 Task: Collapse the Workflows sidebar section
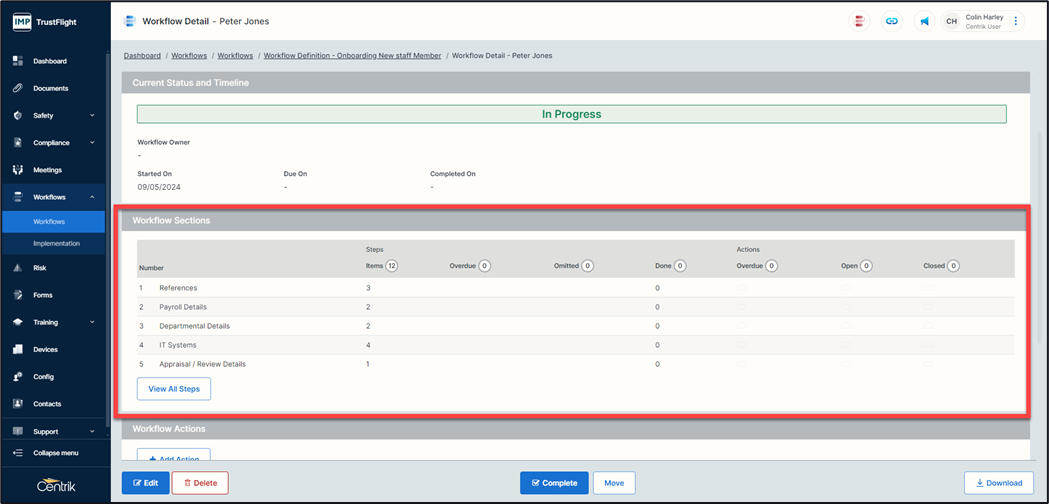(92, 197)
